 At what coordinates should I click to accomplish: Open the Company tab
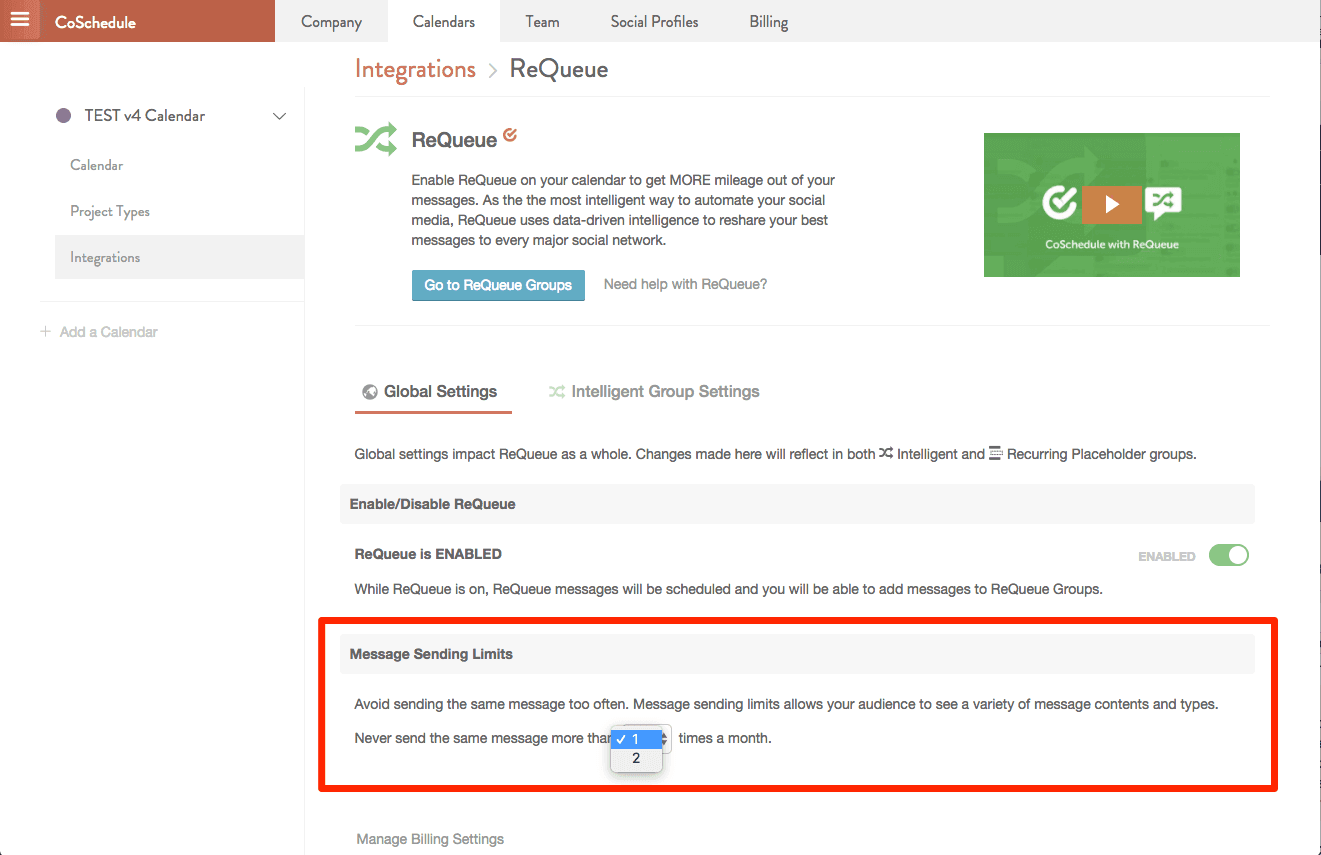pyautogui.click(x=331, y=21)
